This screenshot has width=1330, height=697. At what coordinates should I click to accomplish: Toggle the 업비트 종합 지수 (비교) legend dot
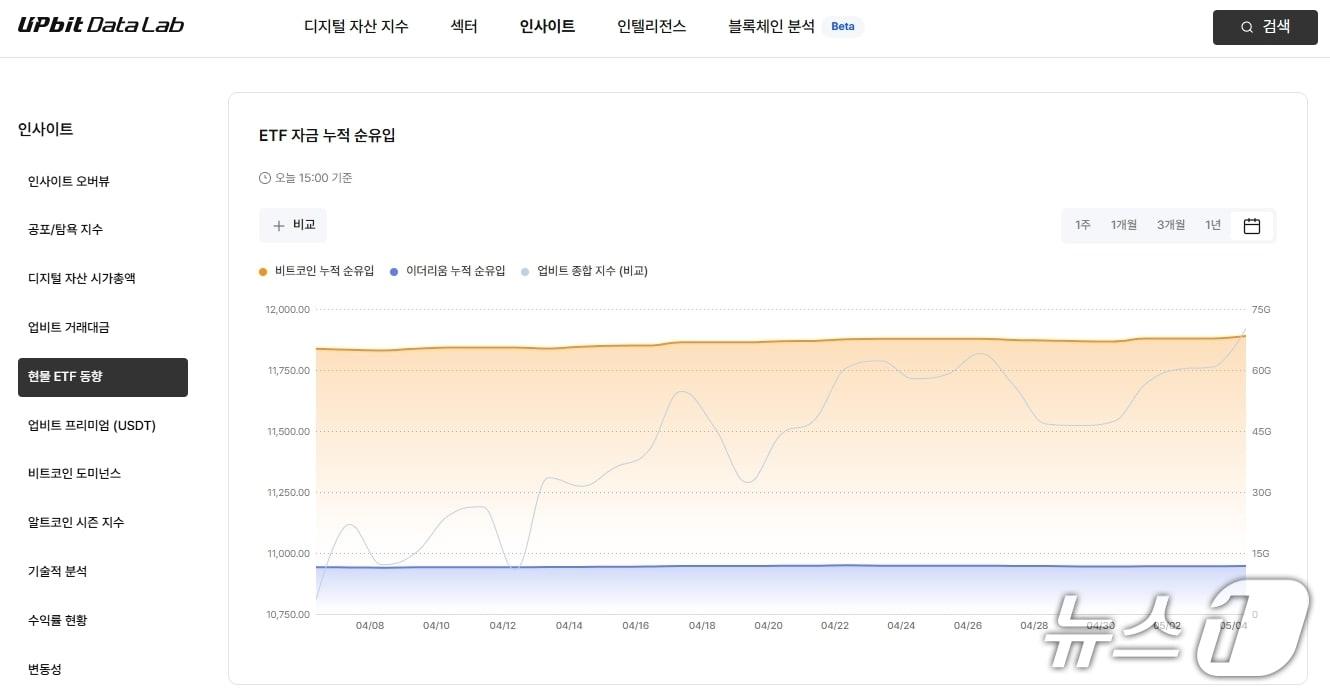click(525, 271)
